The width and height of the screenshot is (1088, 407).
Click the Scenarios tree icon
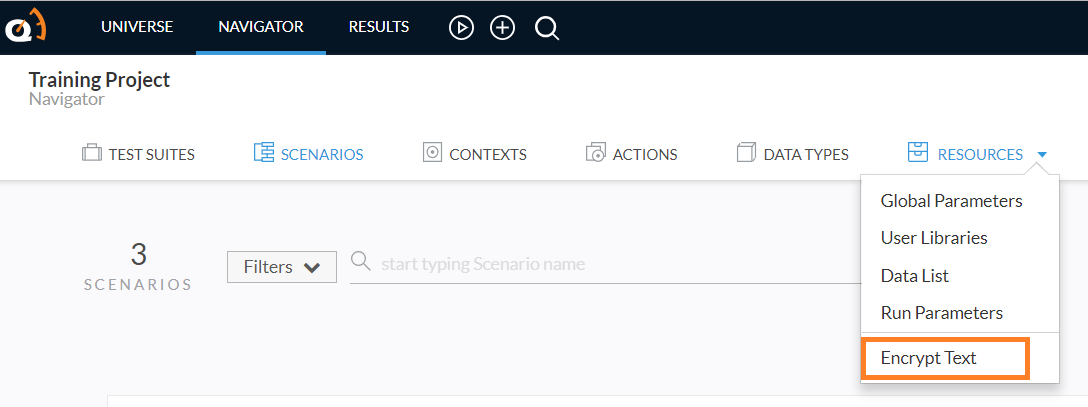264,153
